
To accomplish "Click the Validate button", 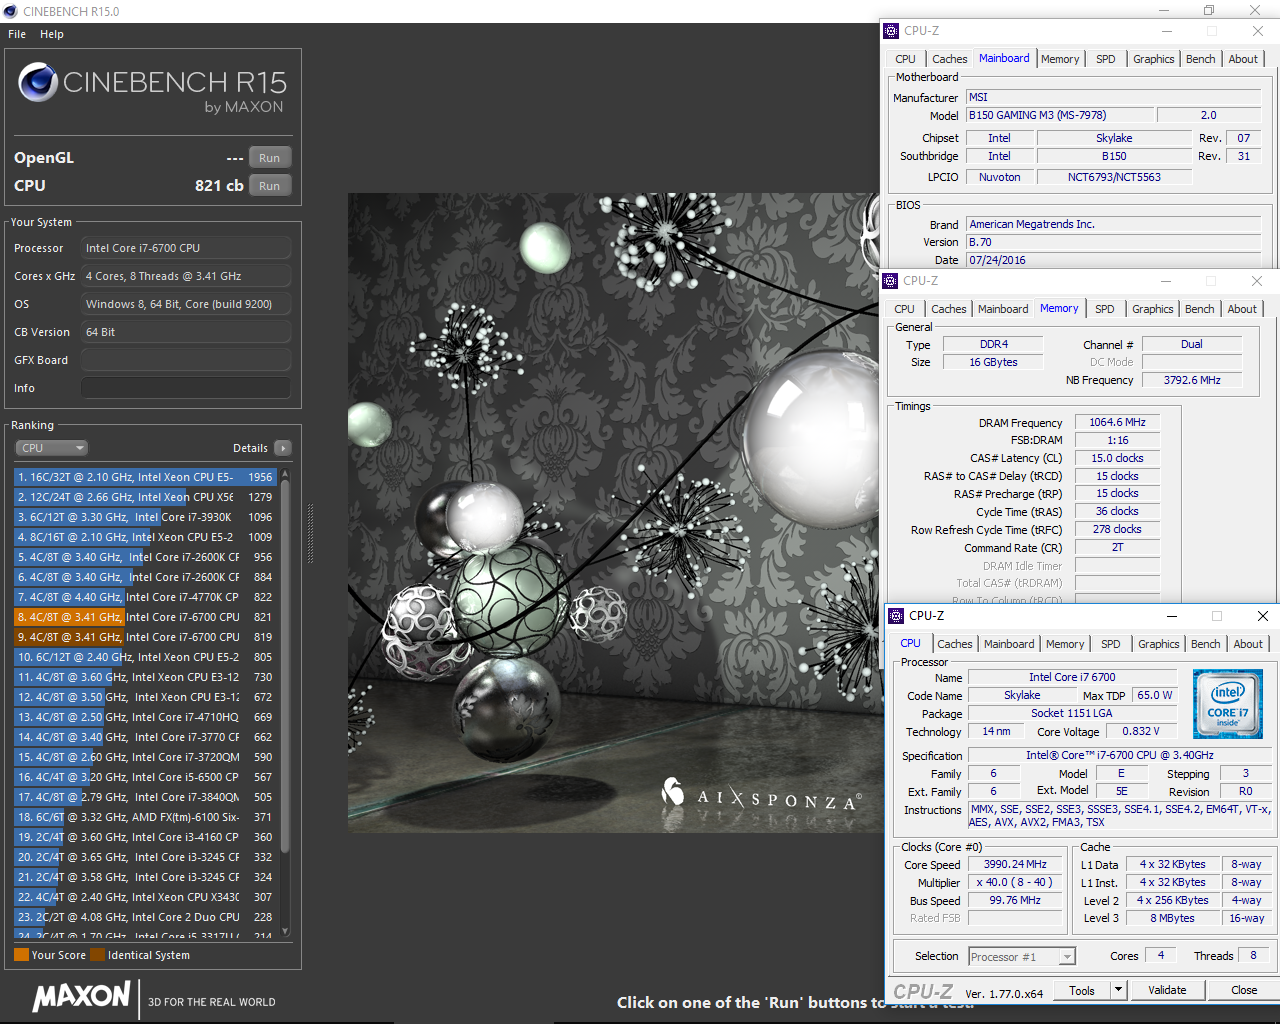I will pos(1167,991).
